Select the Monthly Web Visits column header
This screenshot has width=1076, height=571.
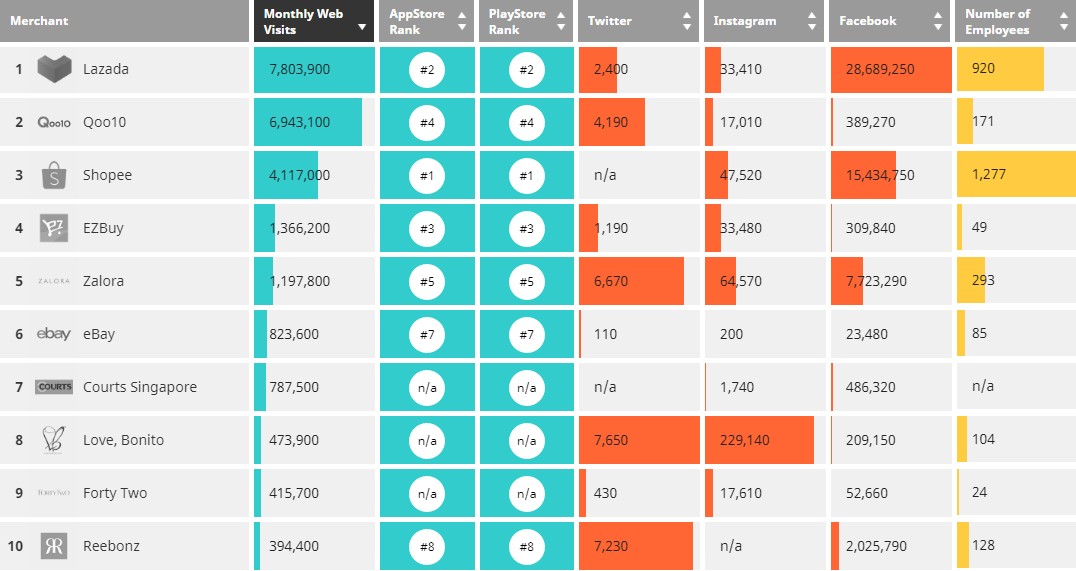click(x=313, y=21)
